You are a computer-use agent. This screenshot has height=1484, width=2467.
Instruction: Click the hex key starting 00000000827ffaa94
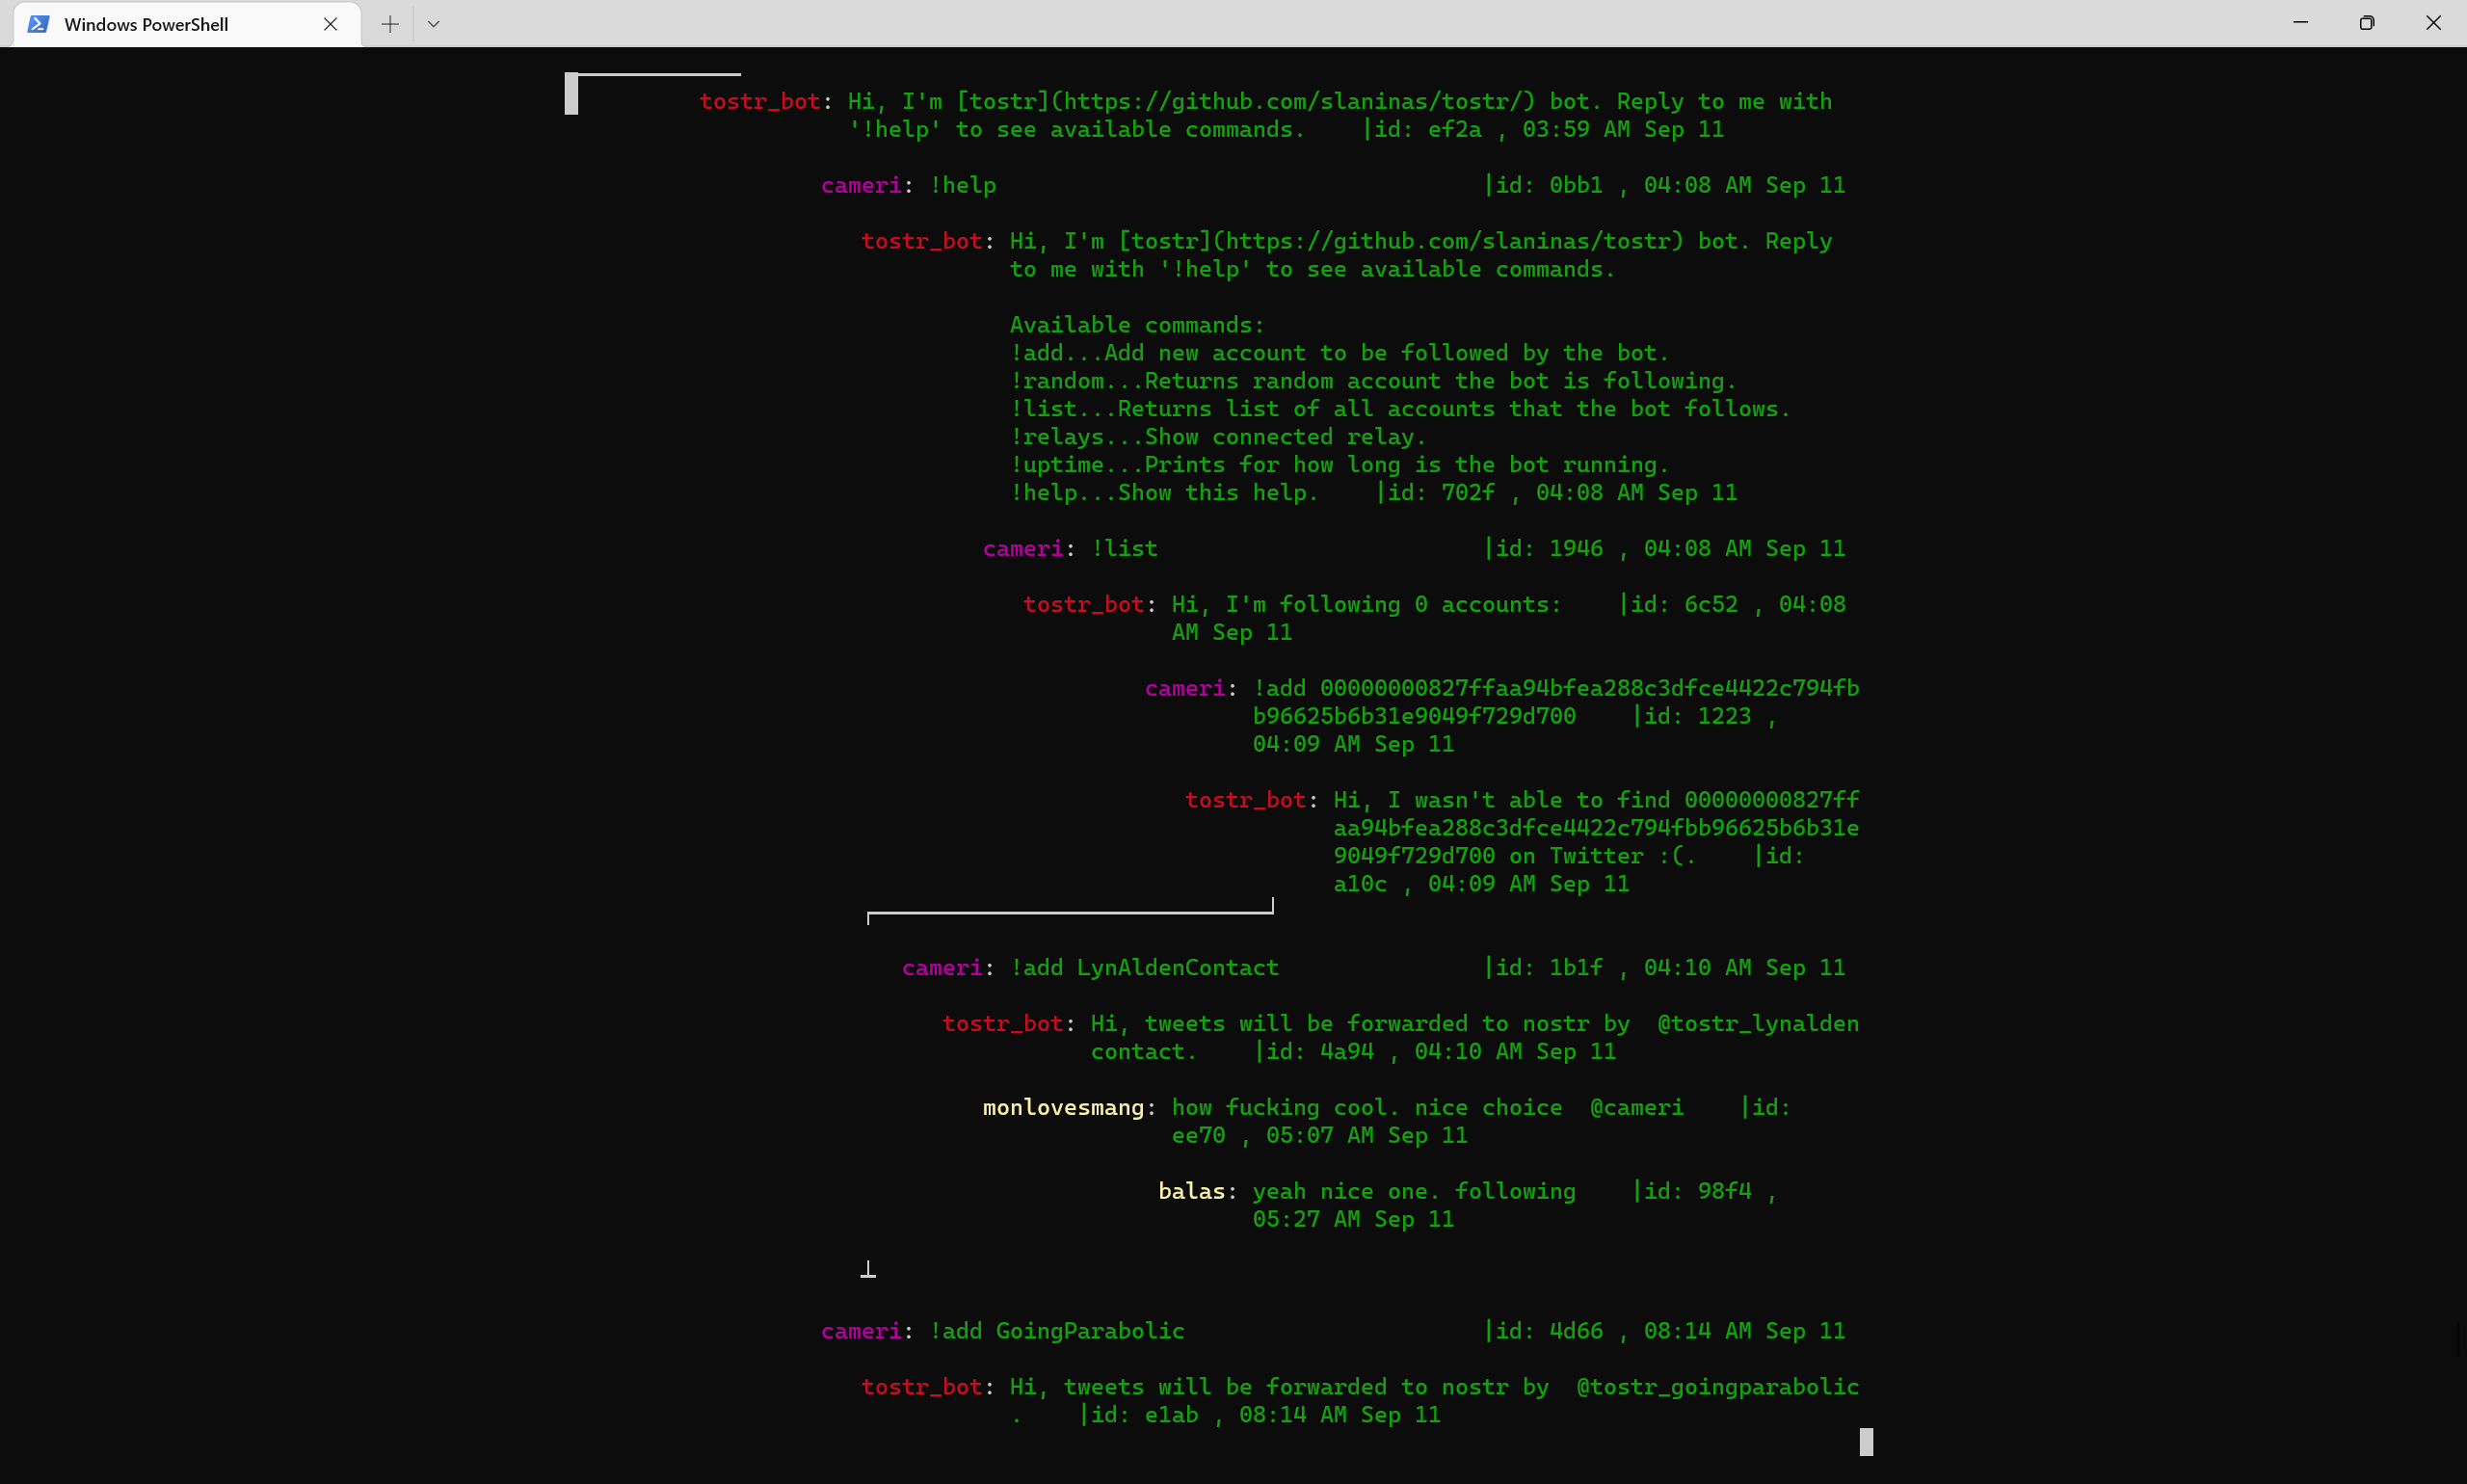(1556, 702)
